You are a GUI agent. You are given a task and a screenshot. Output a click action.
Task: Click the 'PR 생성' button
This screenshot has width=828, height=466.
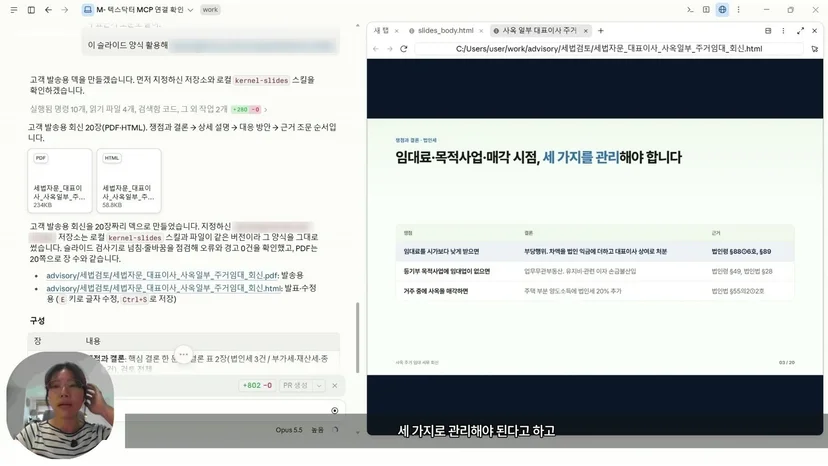click(x=295, y=385)
